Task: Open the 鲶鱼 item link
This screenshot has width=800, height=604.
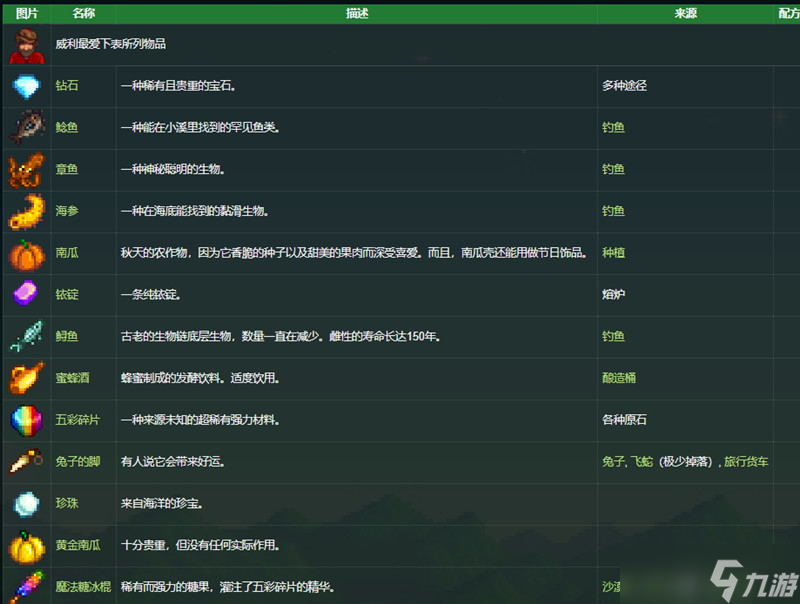Action: [x=67, y=128]
